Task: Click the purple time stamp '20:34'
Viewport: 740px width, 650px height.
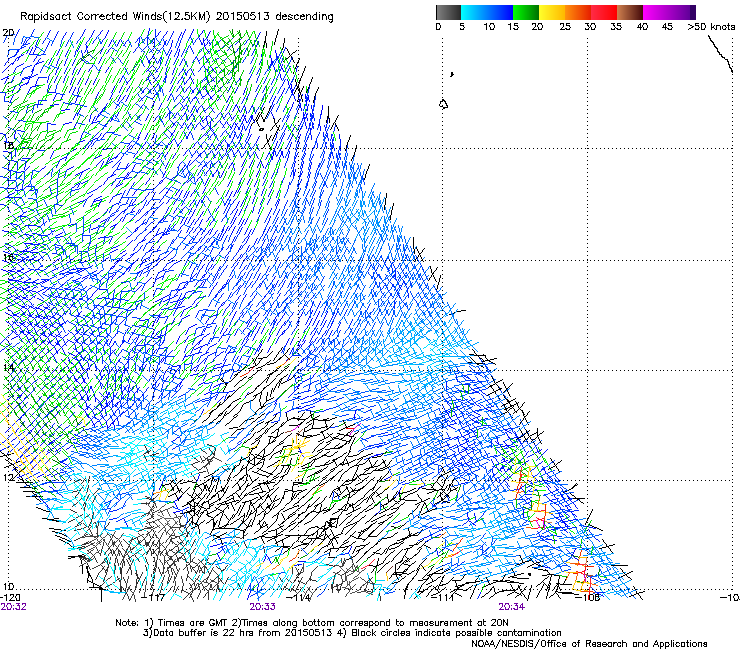Action: coord(512,607)
